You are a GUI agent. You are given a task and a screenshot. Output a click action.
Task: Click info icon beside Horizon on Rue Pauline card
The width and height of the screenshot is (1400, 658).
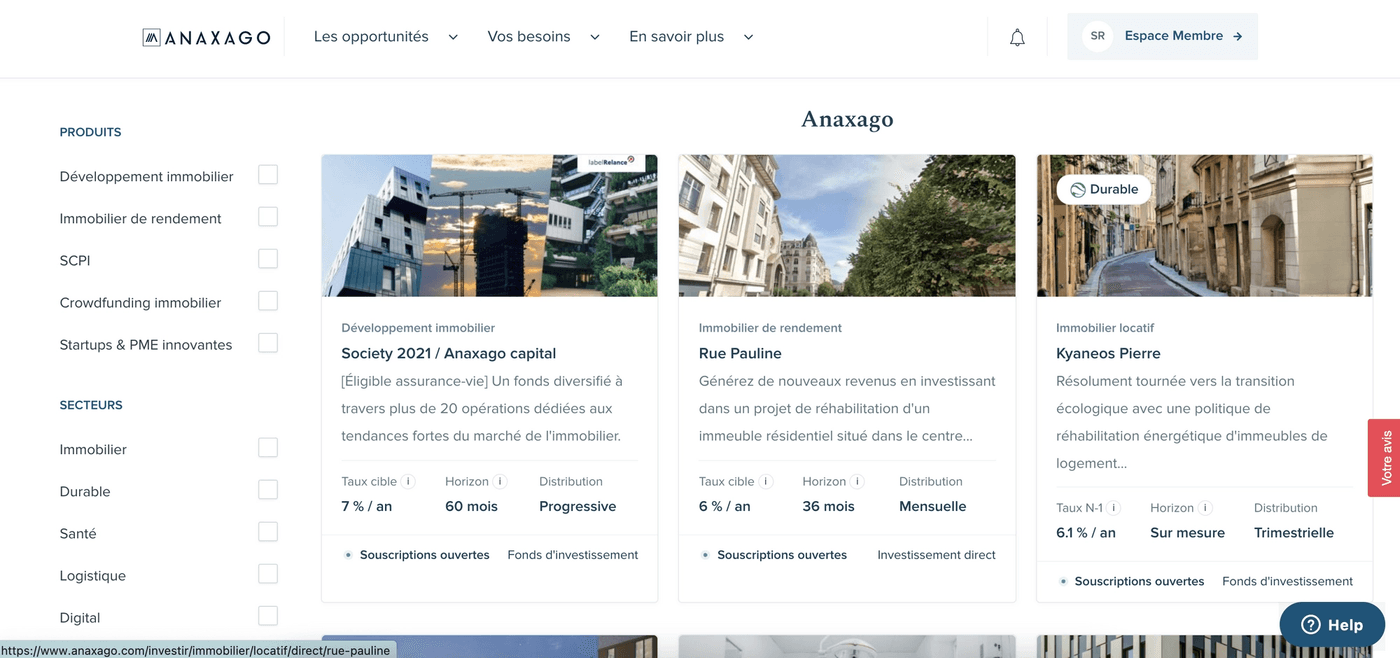857,482
